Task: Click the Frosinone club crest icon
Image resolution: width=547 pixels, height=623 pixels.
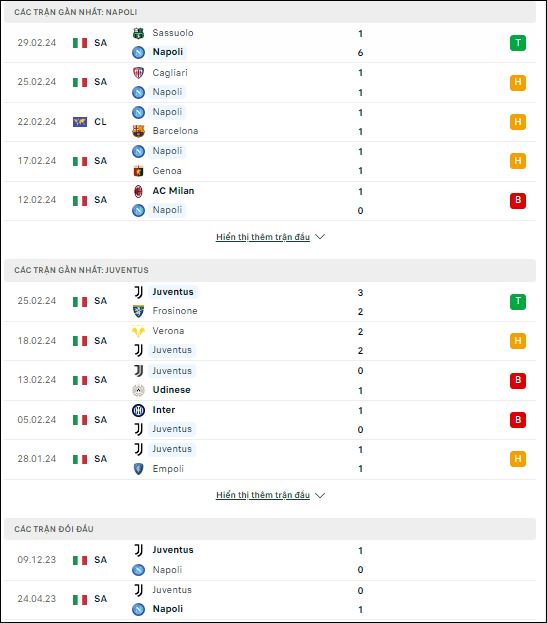Action: (138, 311)
